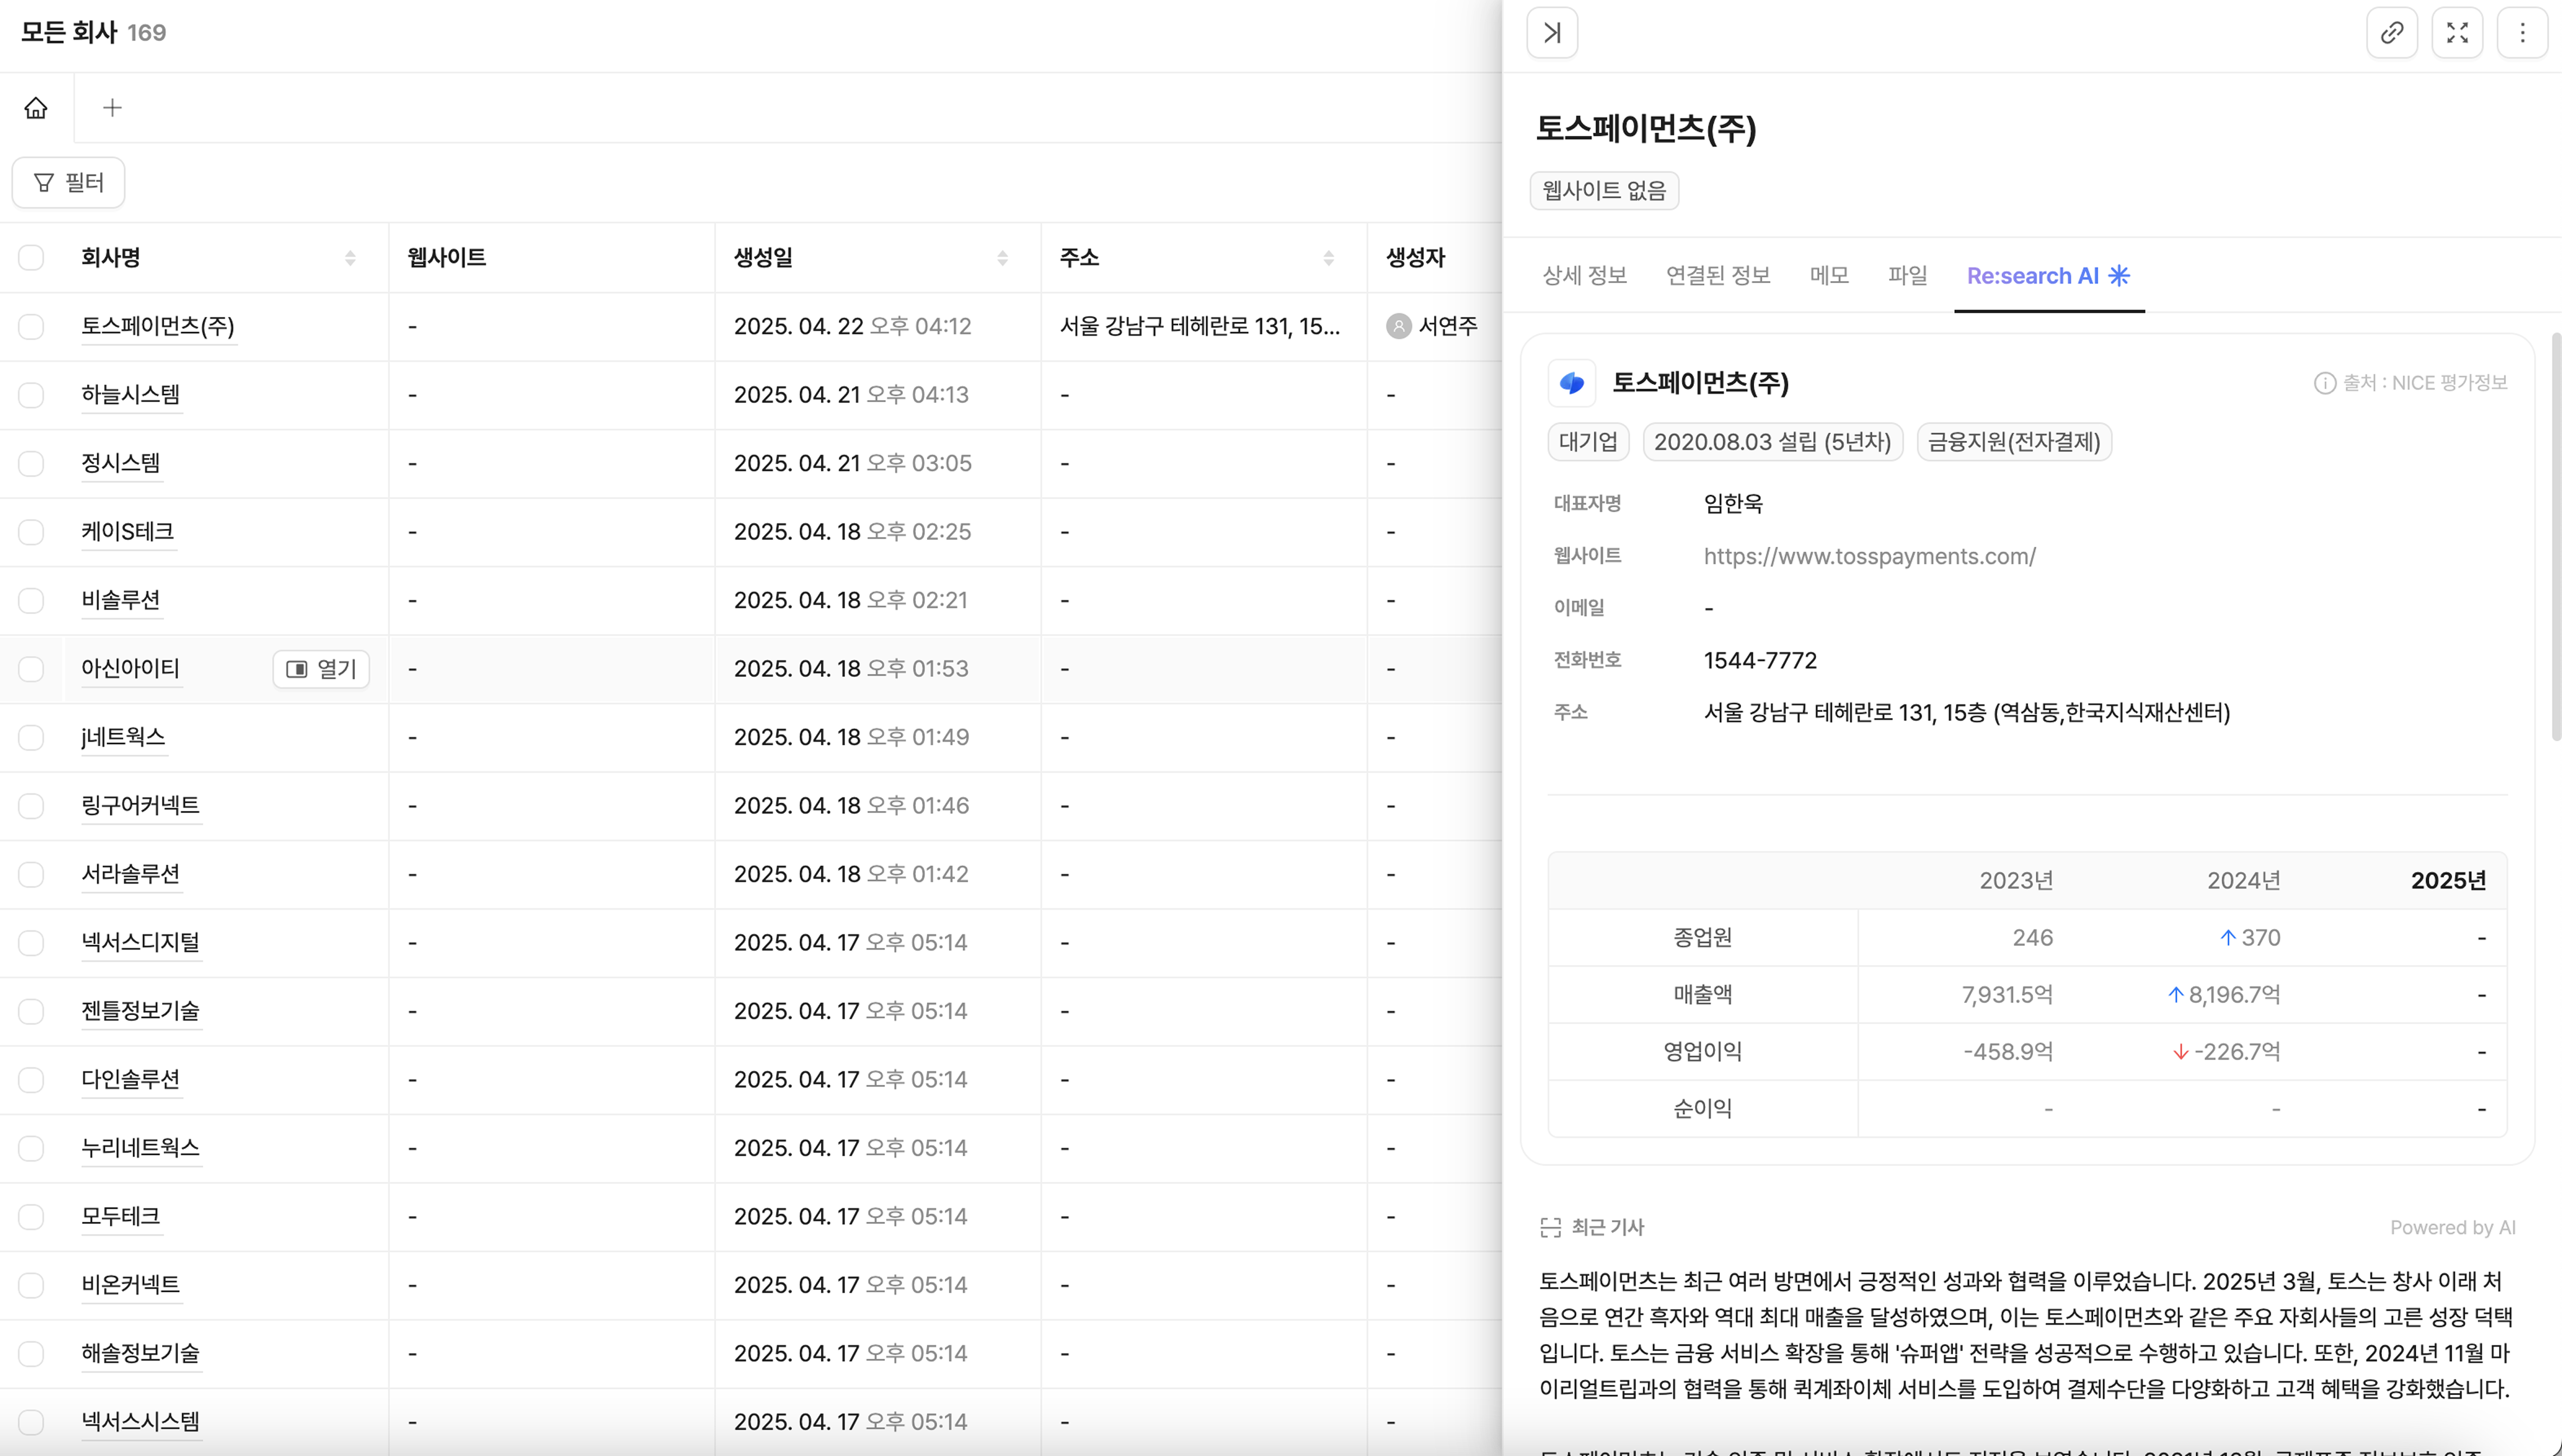Check the 토스페이먼츠(주) row checkbox
2562x1456 pixels.
click(31, 326)
